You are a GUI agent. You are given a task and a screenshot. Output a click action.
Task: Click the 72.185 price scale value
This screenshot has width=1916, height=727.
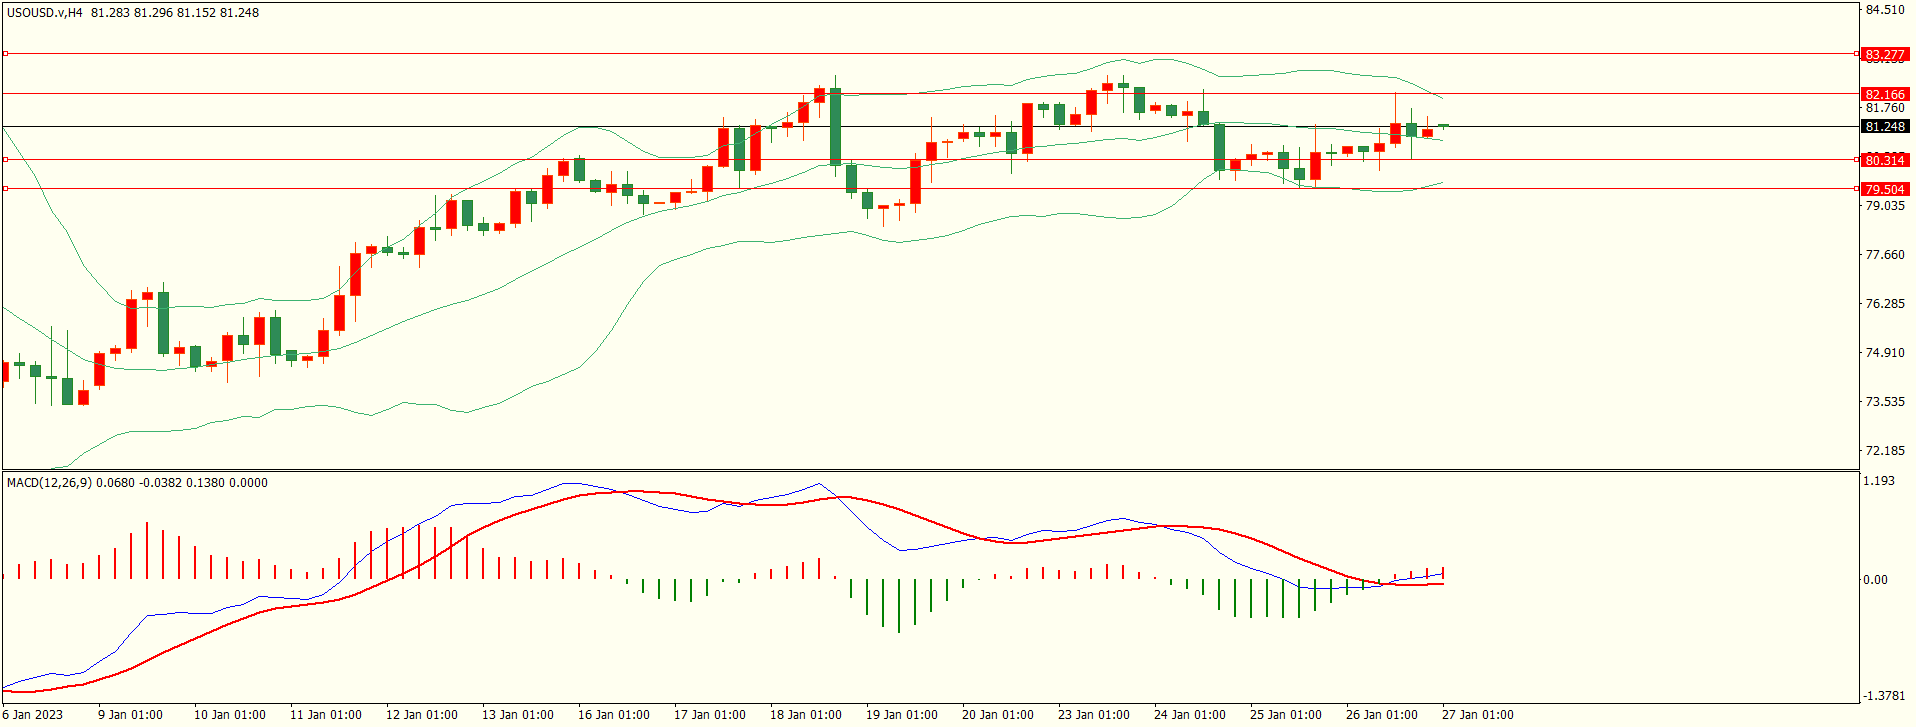tap(1885, 451)
